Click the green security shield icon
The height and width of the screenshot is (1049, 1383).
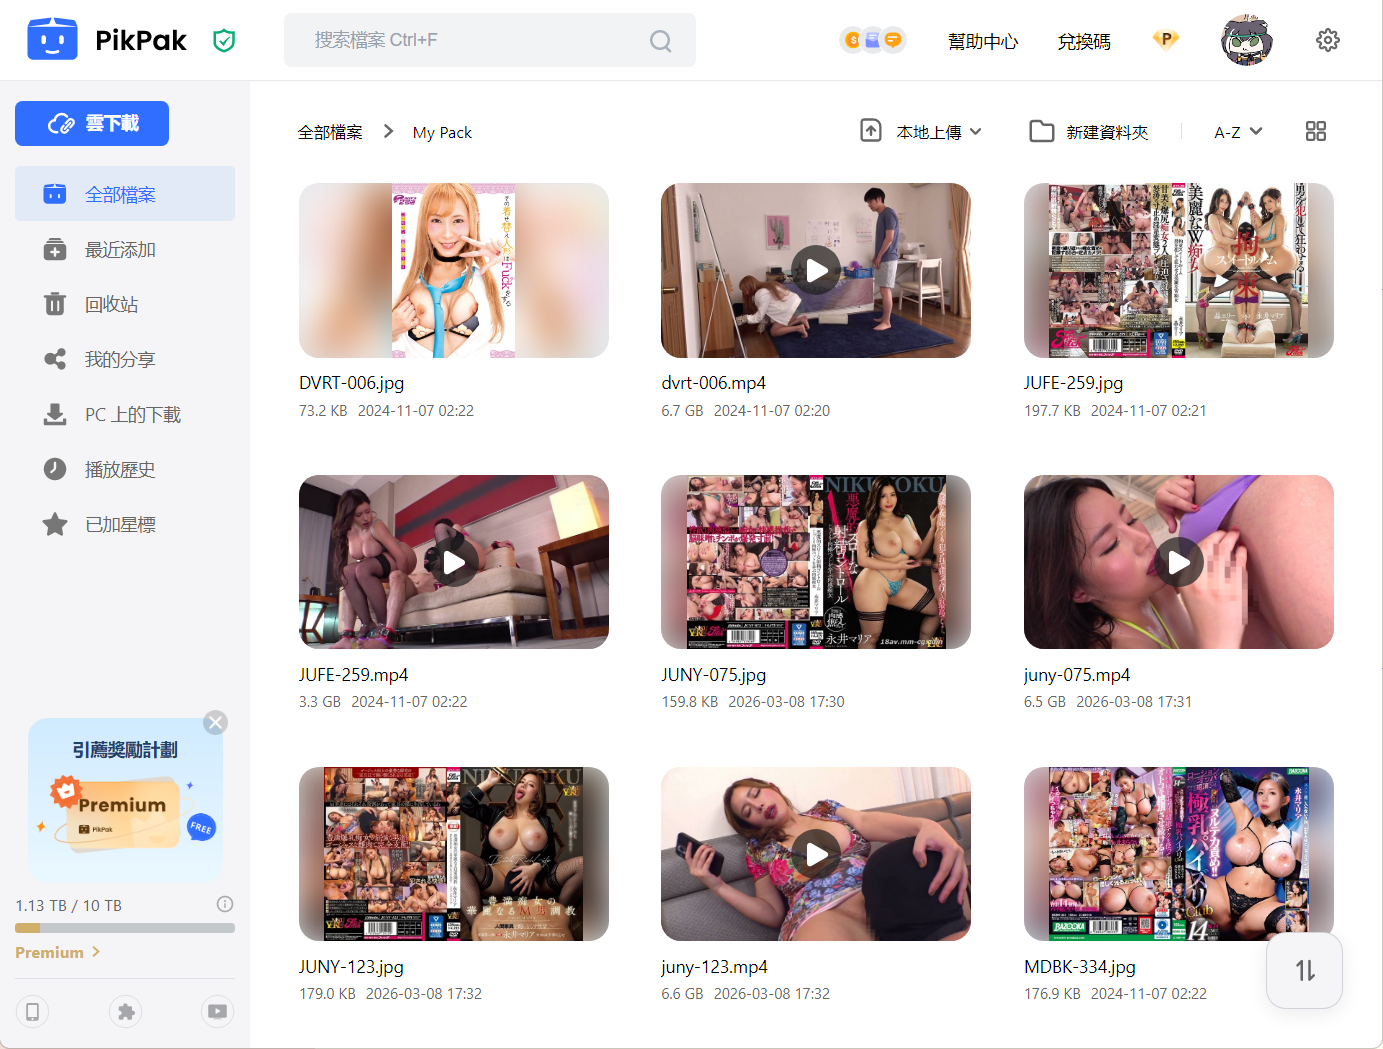(x=224, y=41)
